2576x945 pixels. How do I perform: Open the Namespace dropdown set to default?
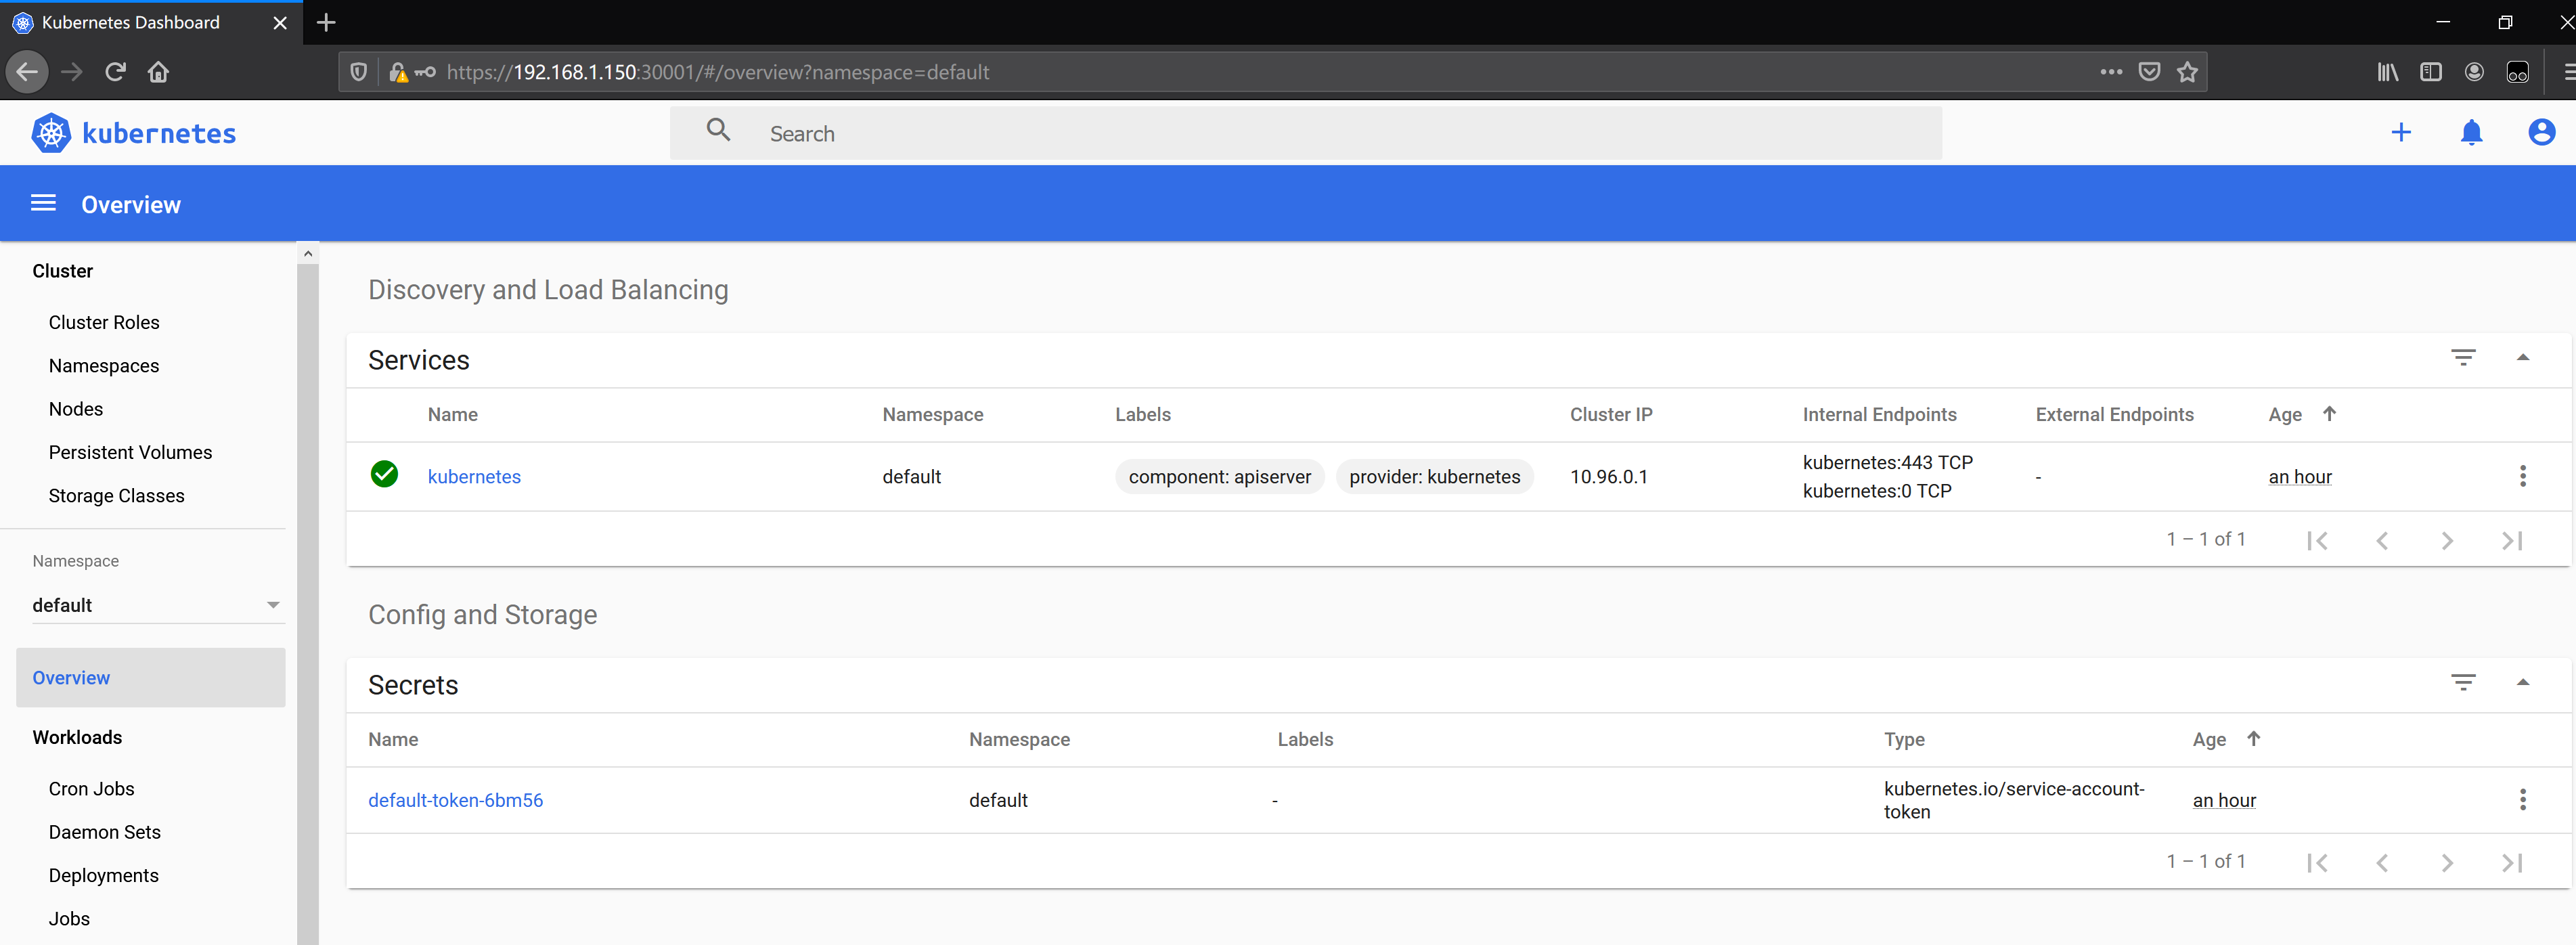(158, 605)
